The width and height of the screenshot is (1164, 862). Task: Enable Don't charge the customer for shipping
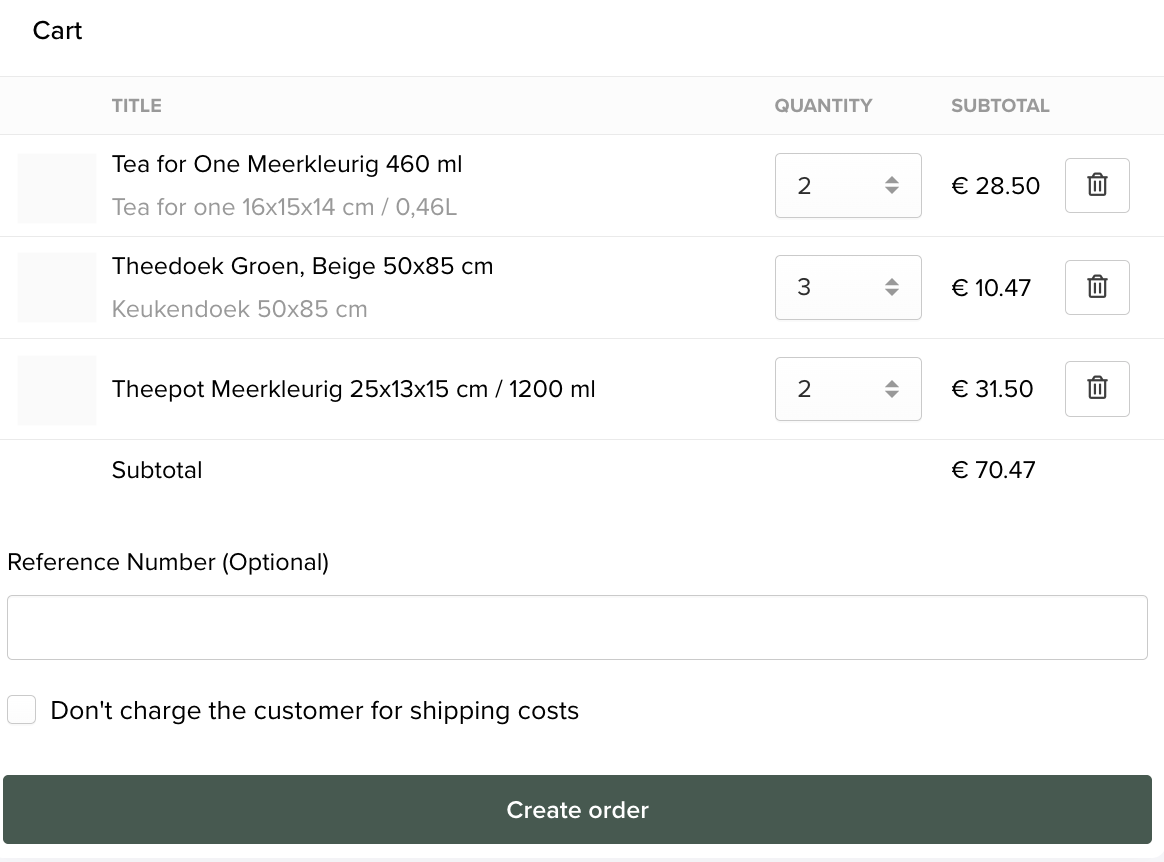click(x=22, y=710)
